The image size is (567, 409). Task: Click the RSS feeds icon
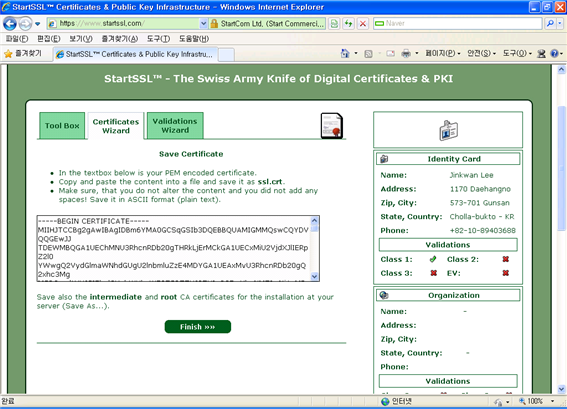point(368,54)
